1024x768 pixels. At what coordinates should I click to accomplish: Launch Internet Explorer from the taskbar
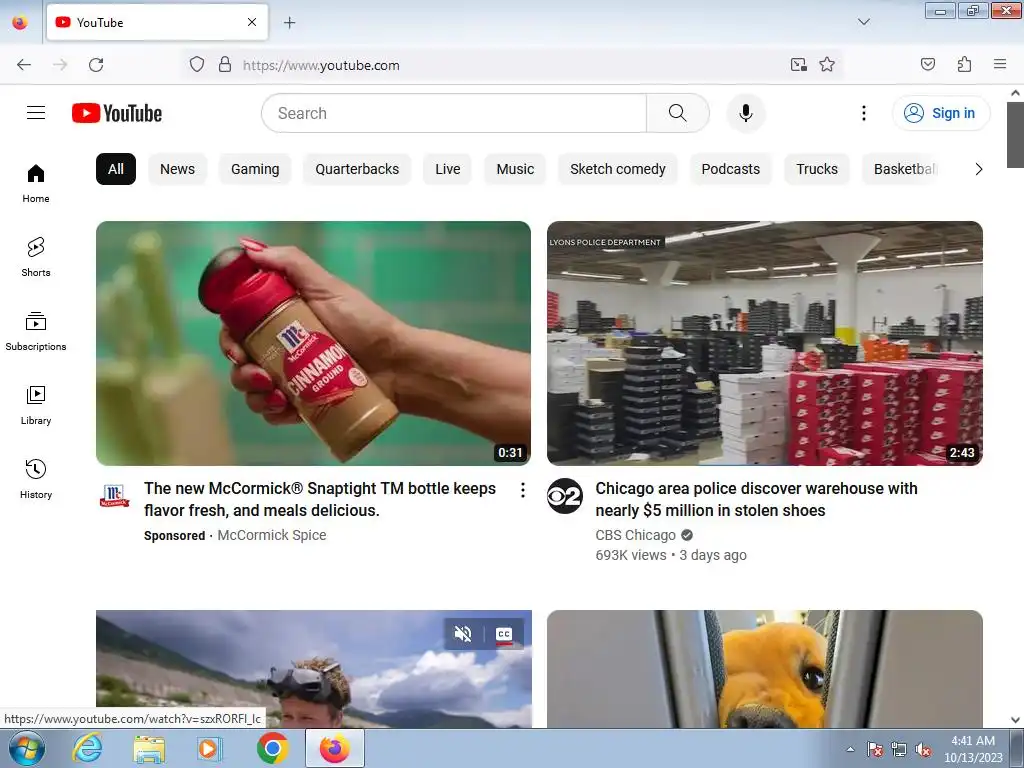click(87, 748)
